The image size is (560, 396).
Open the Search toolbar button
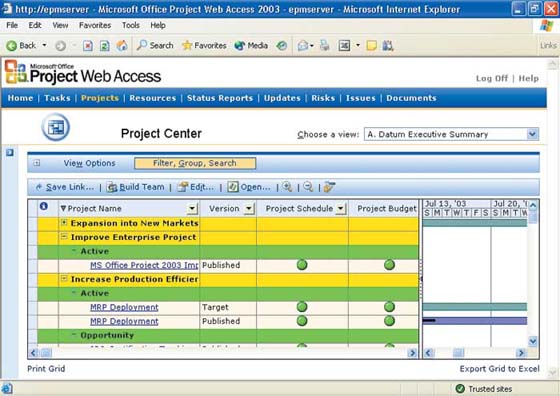point(155,45)
